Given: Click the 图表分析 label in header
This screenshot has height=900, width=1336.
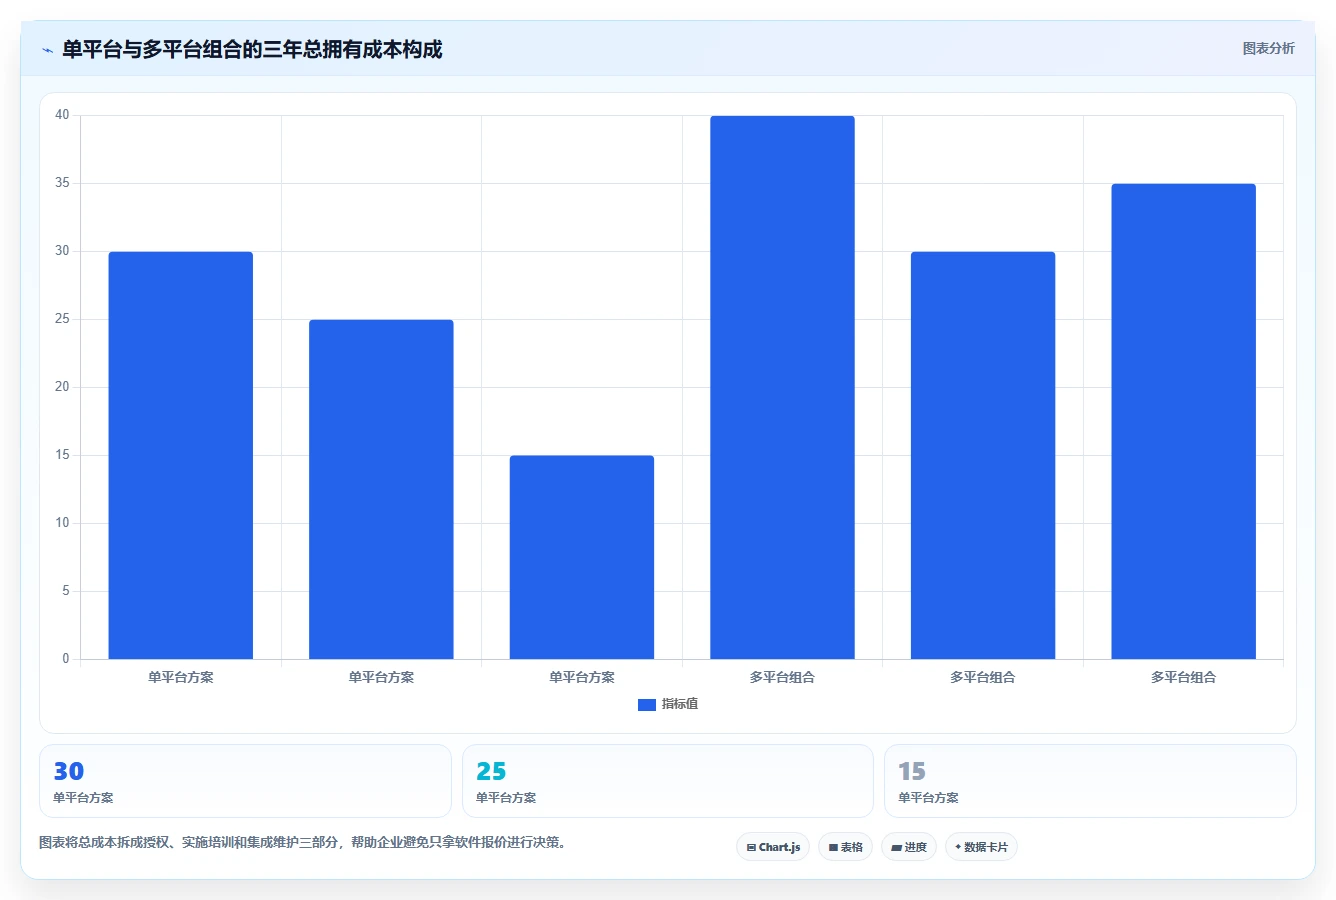Looking at the screenshot, I should click(1268, 48).
